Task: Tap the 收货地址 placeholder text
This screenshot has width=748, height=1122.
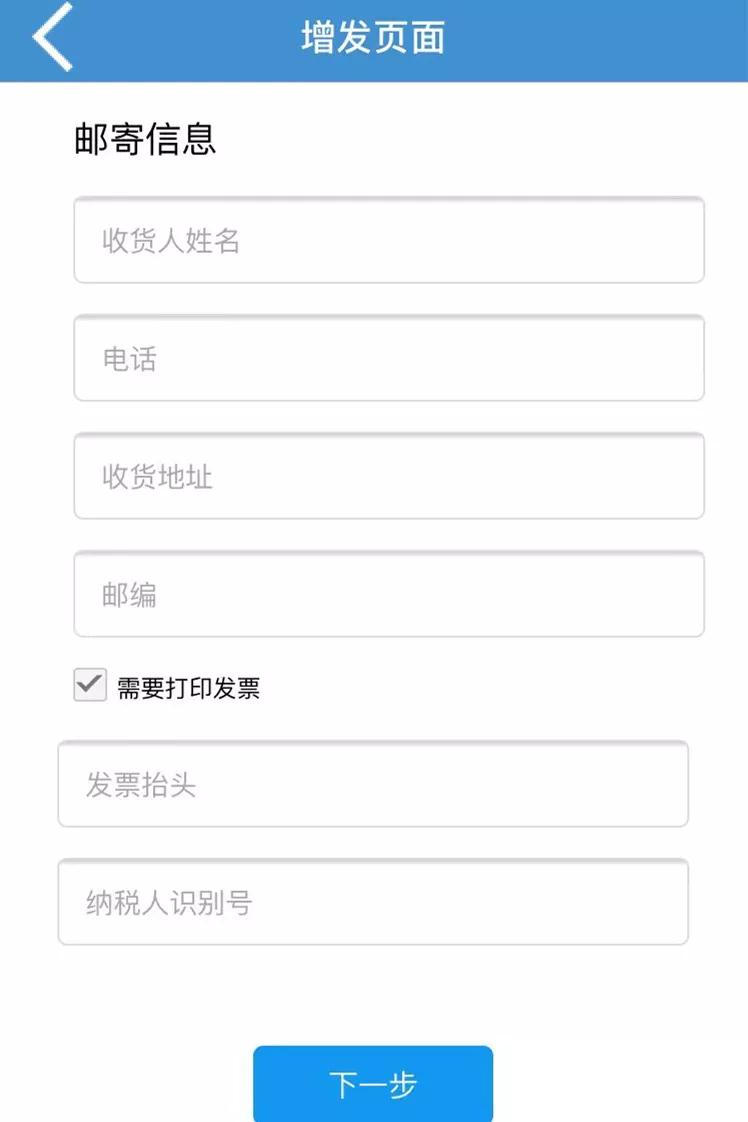Action: pyautogui.click(x=157, y=477)
